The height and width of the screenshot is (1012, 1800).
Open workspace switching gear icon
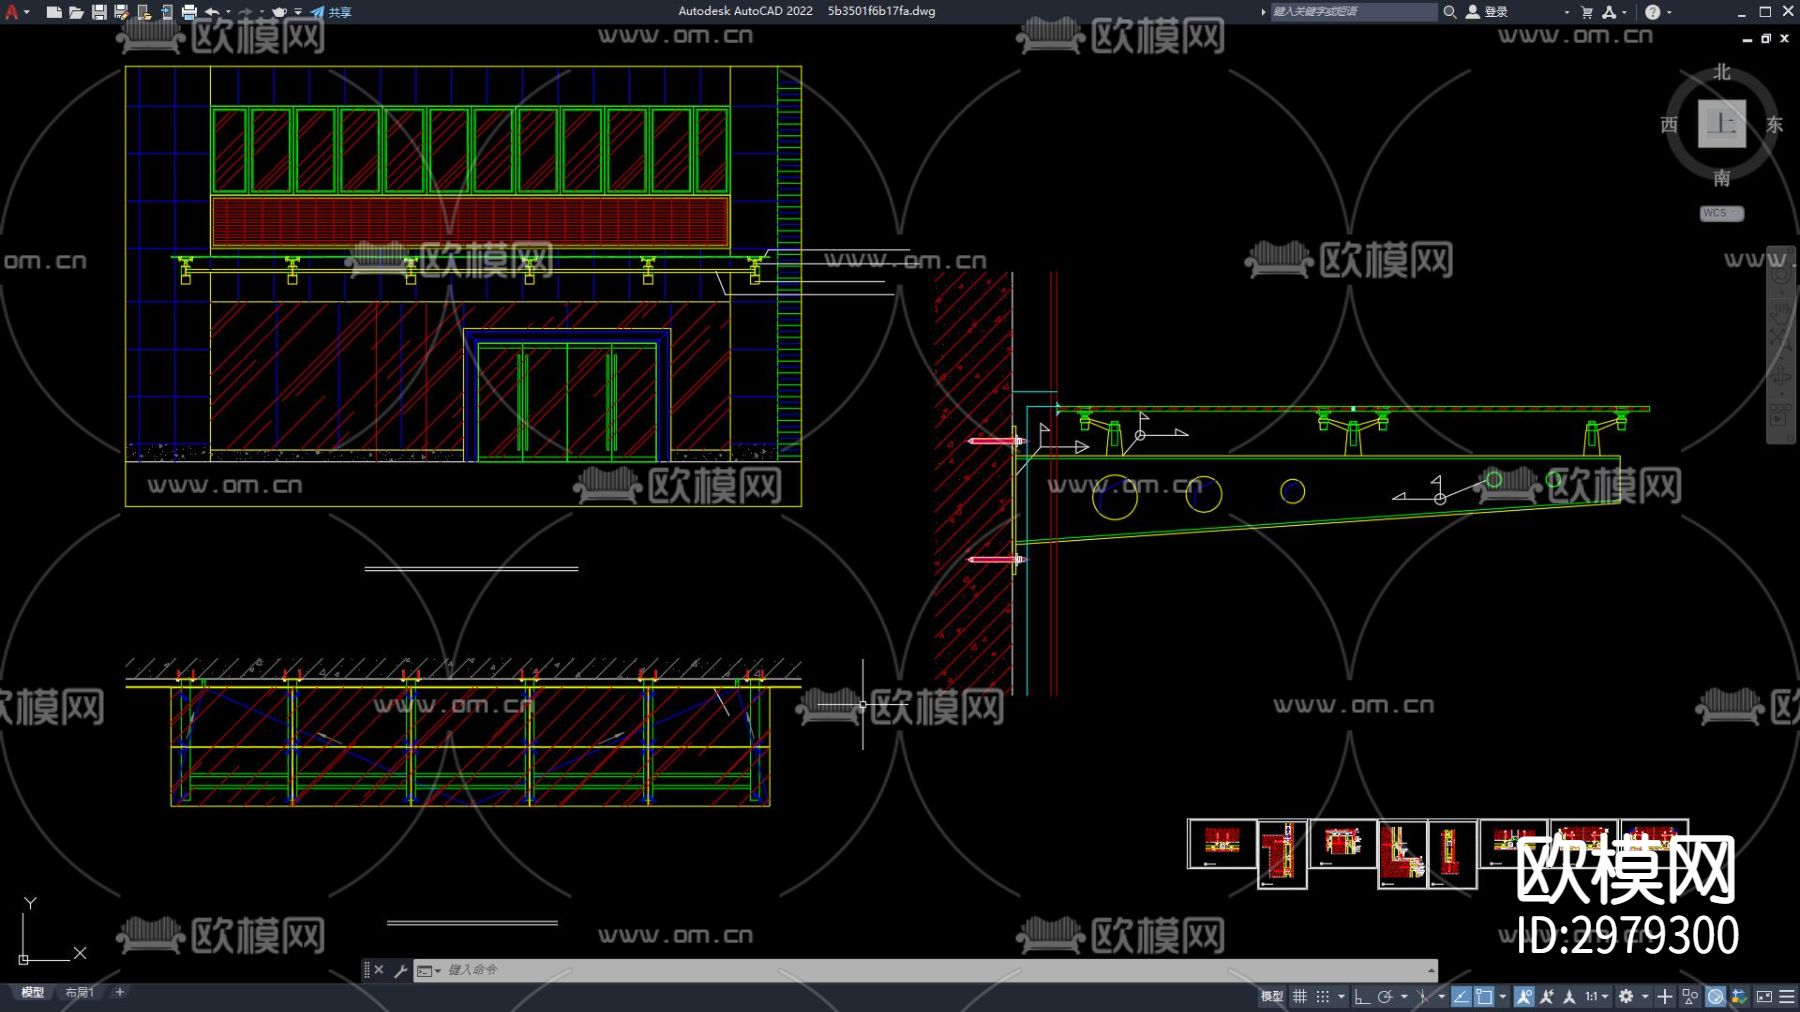(1626, 996)
